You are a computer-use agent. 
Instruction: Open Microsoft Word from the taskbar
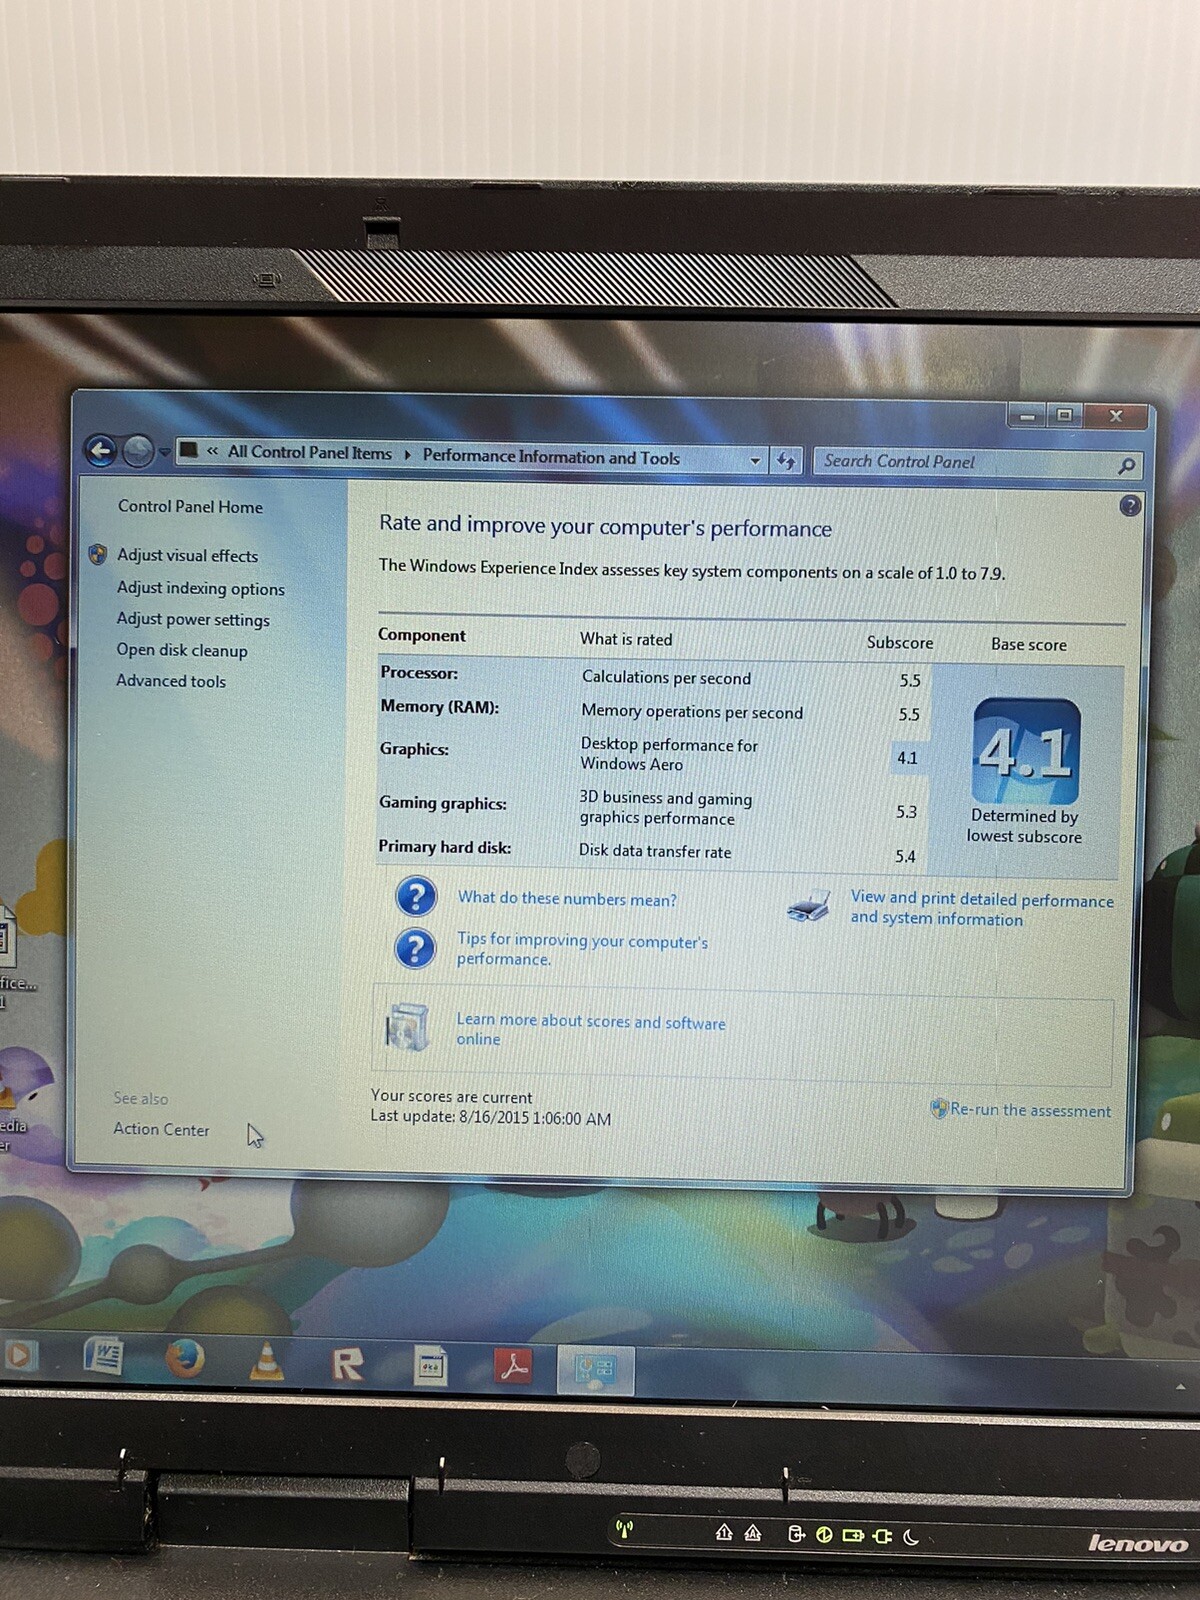pyautogui.click(x=103, y=1357)
